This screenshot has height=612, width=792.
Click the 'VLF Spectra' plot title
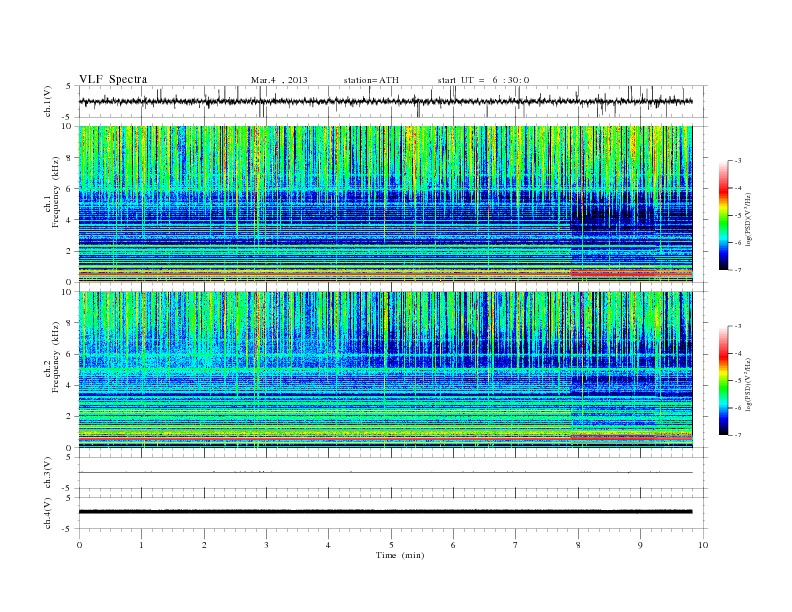[113, 79]
